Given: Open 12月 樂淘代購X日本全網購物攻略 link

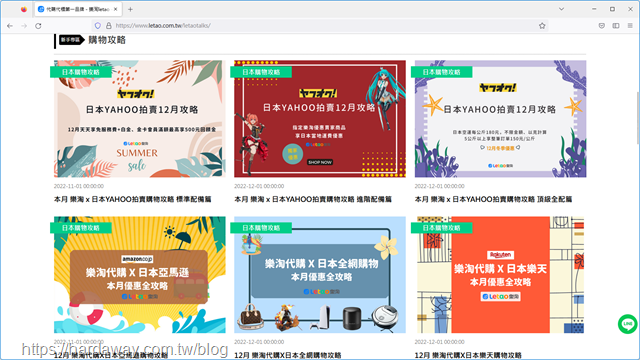Looking at the screenshot, I should coord(288,355).
